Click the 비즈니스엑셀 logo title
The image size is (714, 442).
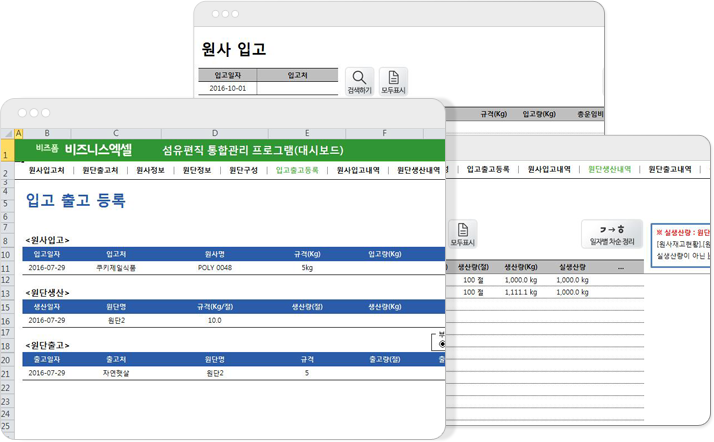[x=98, y=150]
